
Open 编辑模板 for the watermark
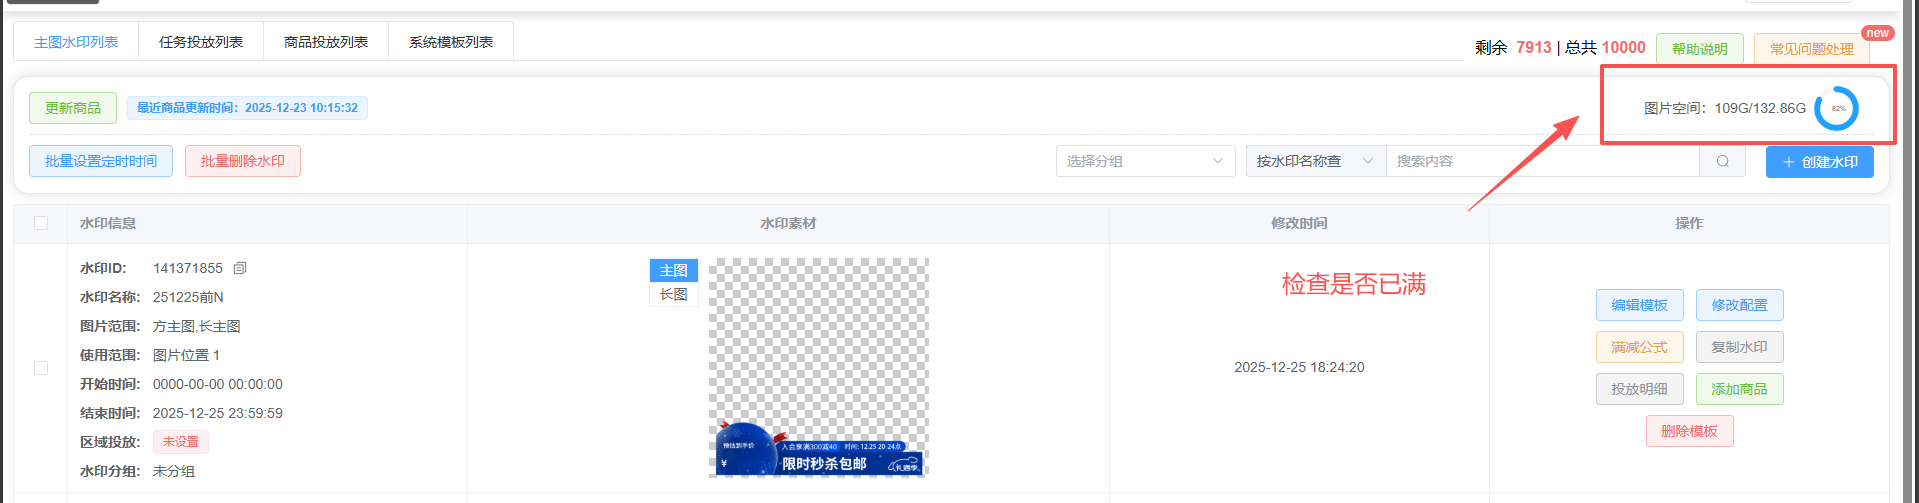(1639, 305)
